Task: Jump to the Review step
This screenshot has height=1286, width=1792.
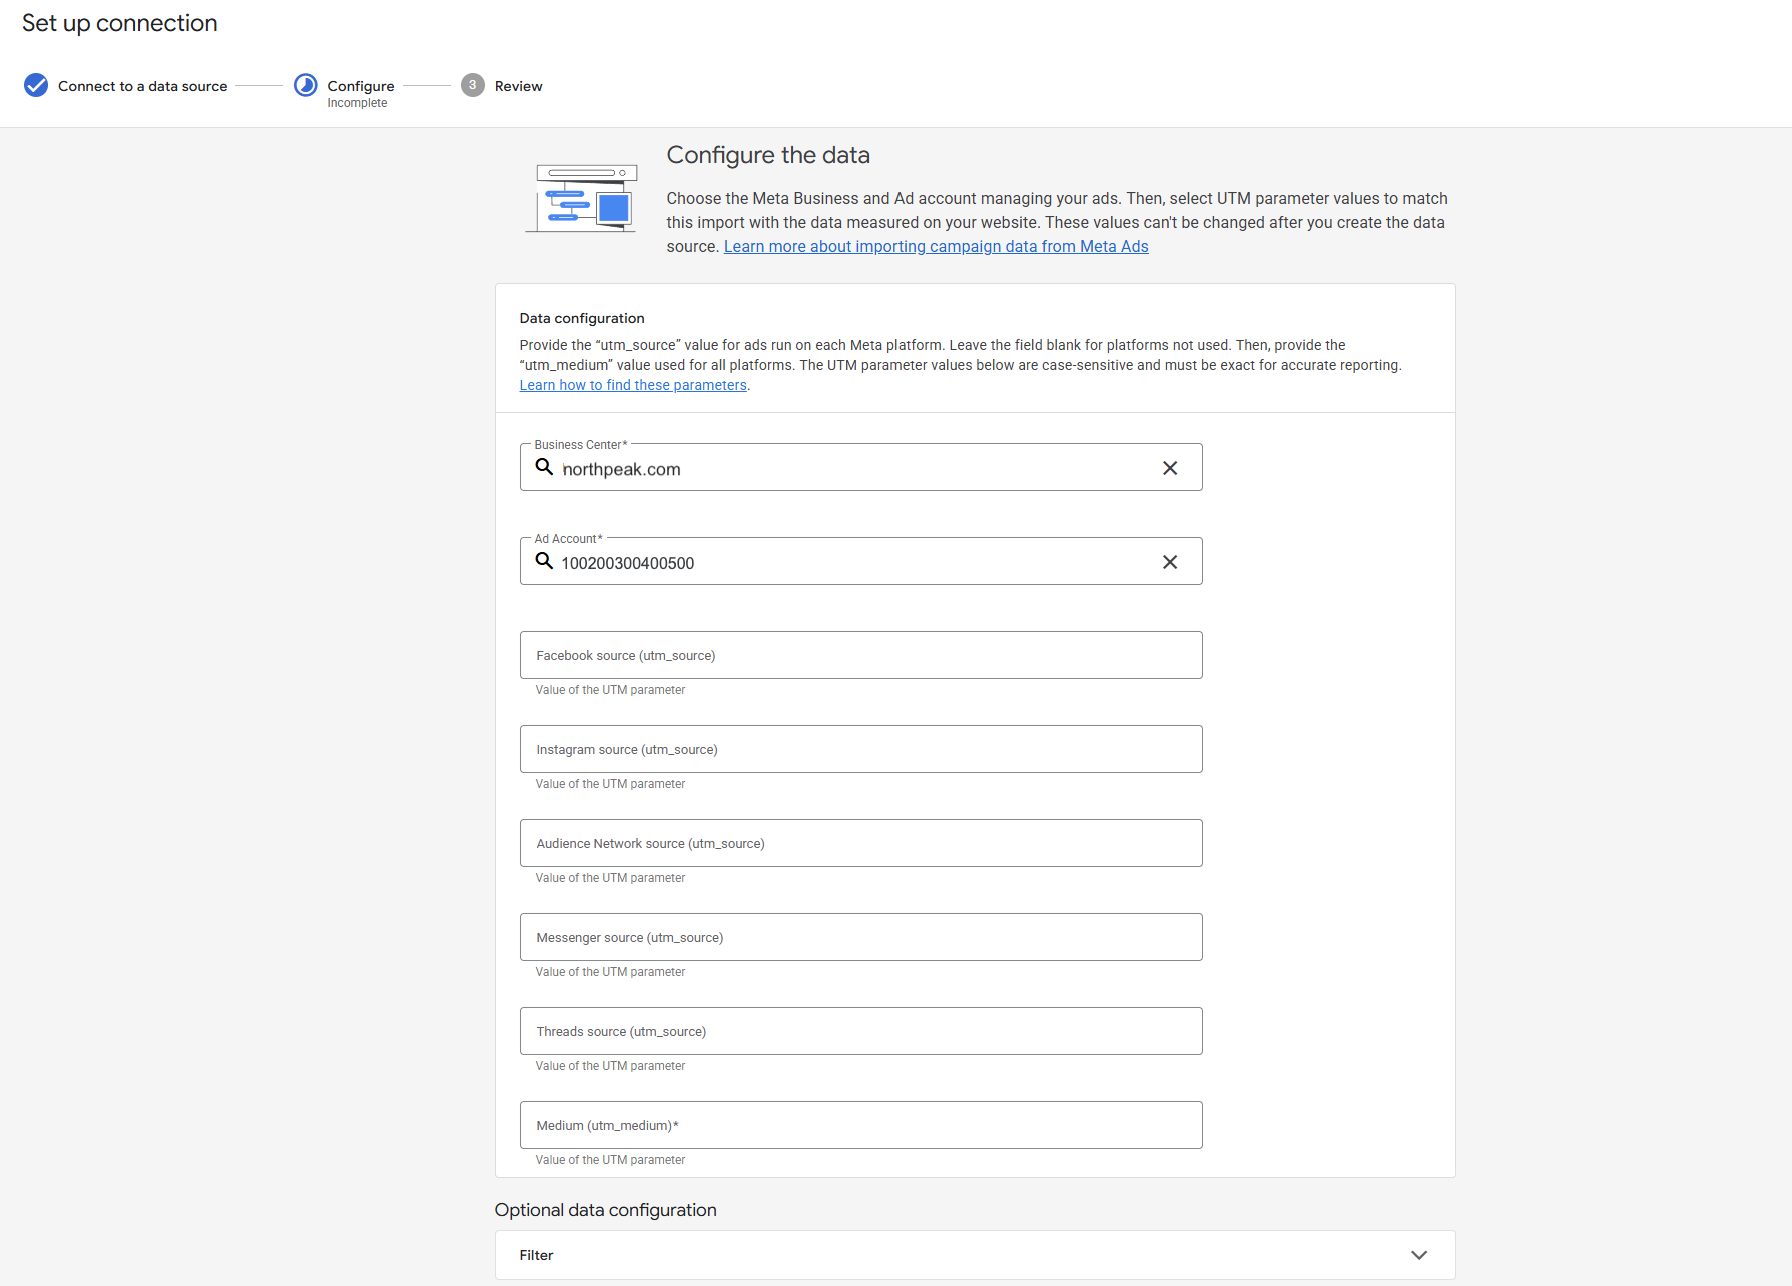Action: (x=518, y=86)
